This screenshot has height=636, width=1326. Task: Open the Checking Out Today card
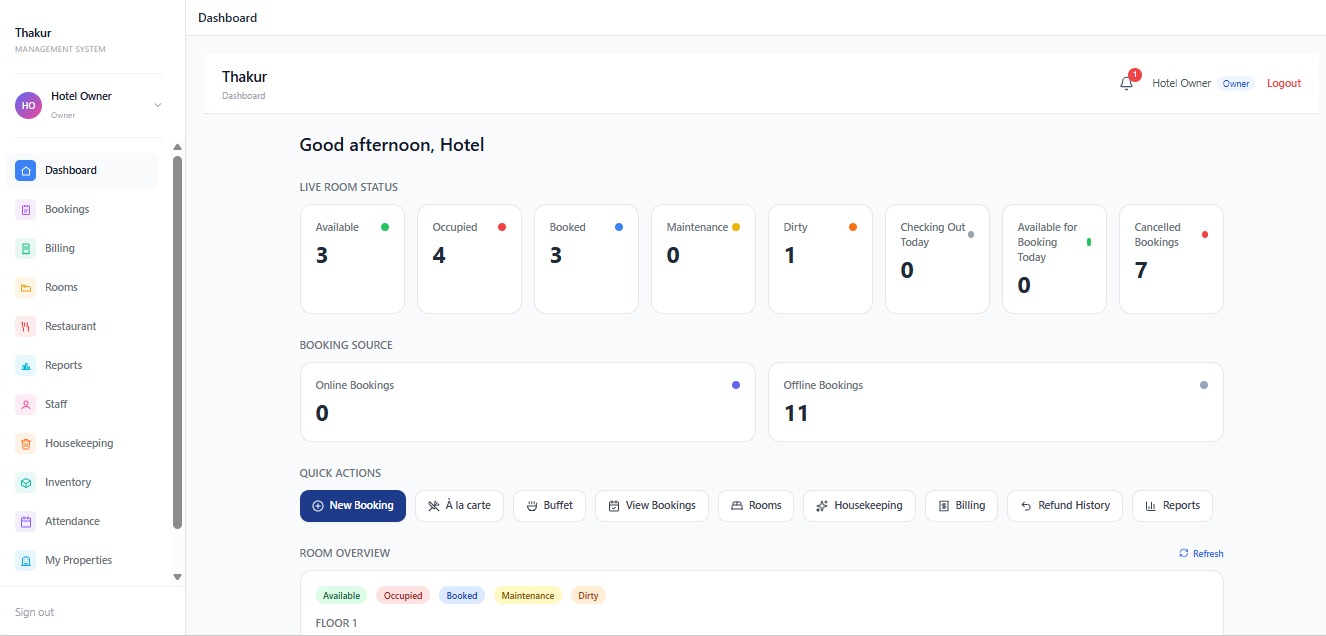pyautogui.click(x=937, y=259)
